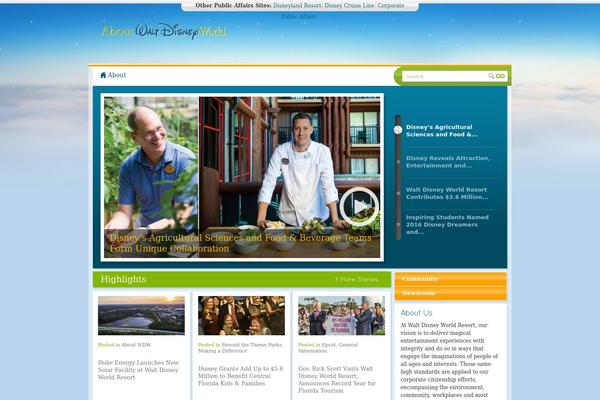Click the Epcot category link

329,345
